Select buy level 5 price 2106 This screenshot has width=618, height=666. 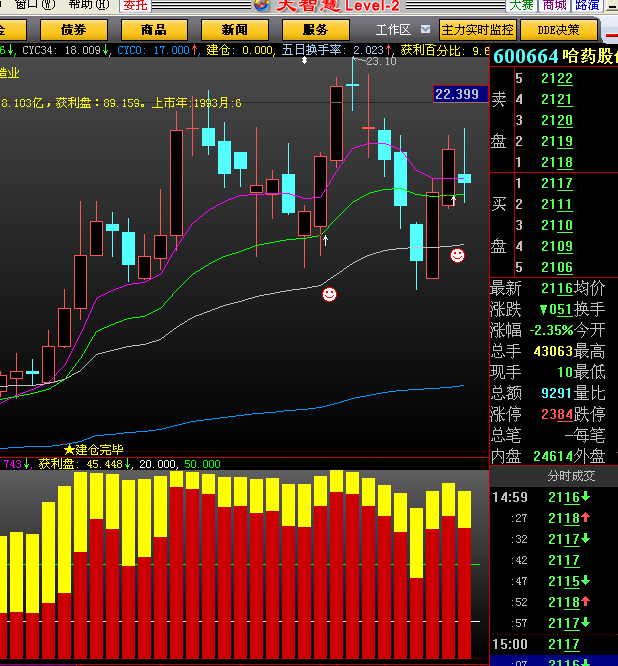point(557,267)
